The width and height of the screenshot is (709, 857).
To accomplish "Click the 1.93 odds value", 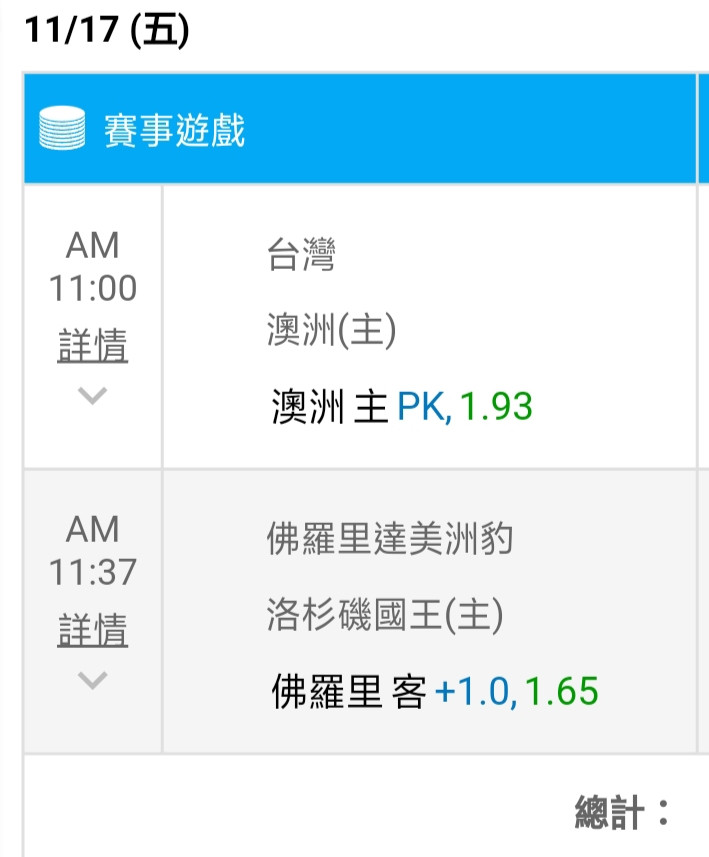I will point(496,407).
